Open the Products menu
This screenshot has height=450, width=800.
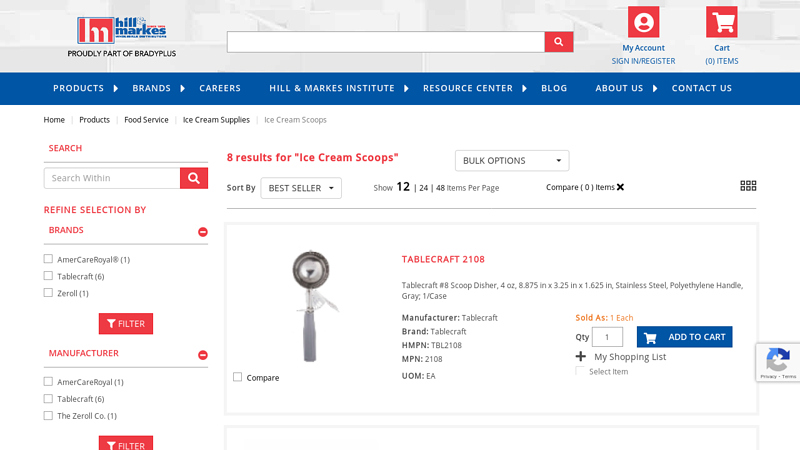pyautogui.click(x=78, y=88)
